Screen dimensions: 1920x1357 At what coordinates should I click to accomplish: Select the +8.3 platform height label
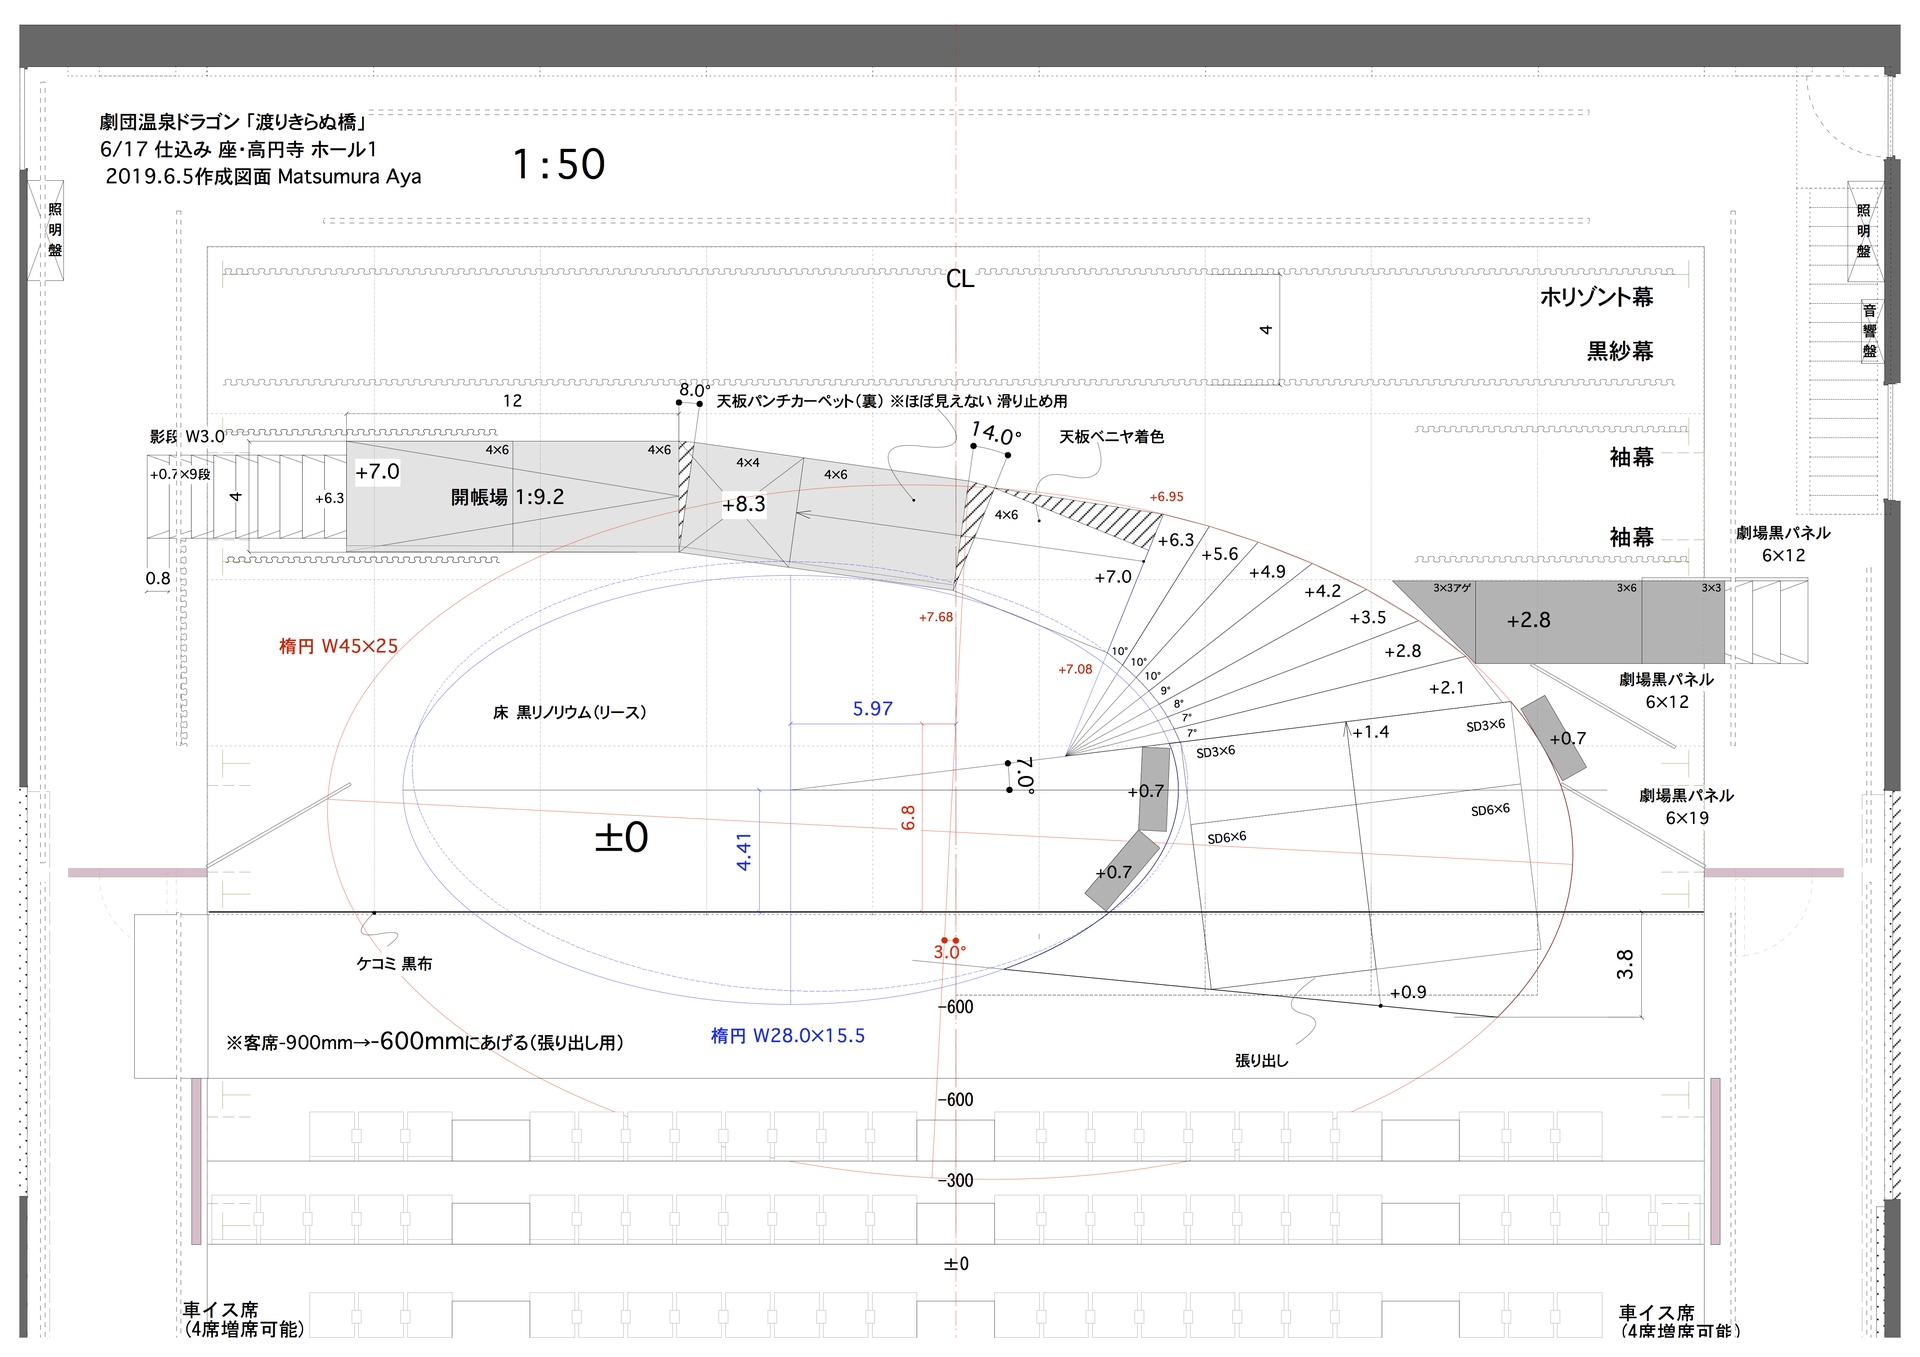tap(744, 504)
